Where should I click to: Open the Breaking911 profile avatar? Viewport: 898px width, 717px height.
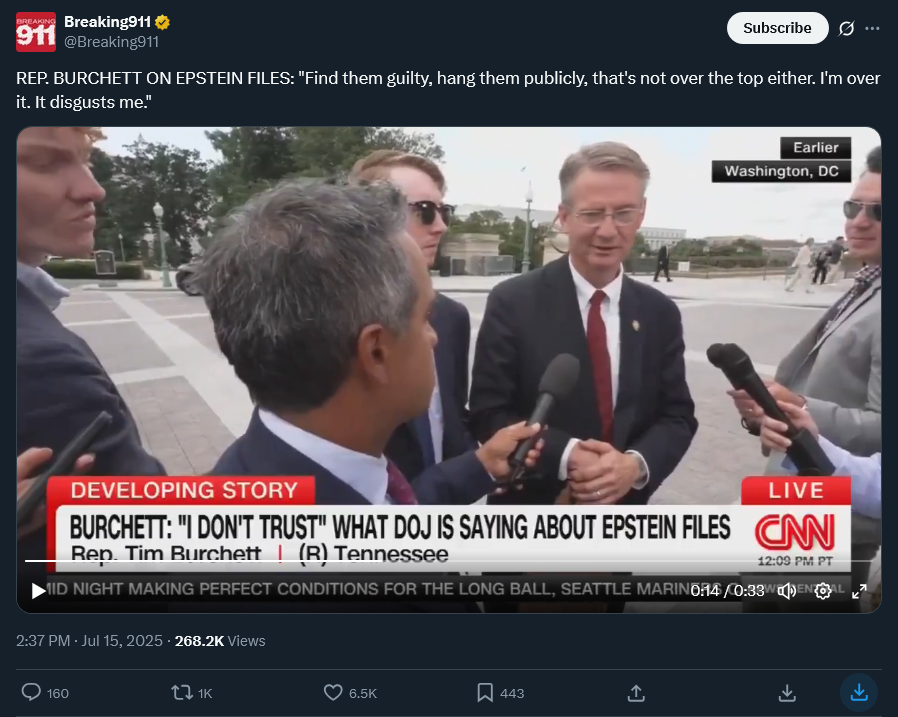click(36, 32)
